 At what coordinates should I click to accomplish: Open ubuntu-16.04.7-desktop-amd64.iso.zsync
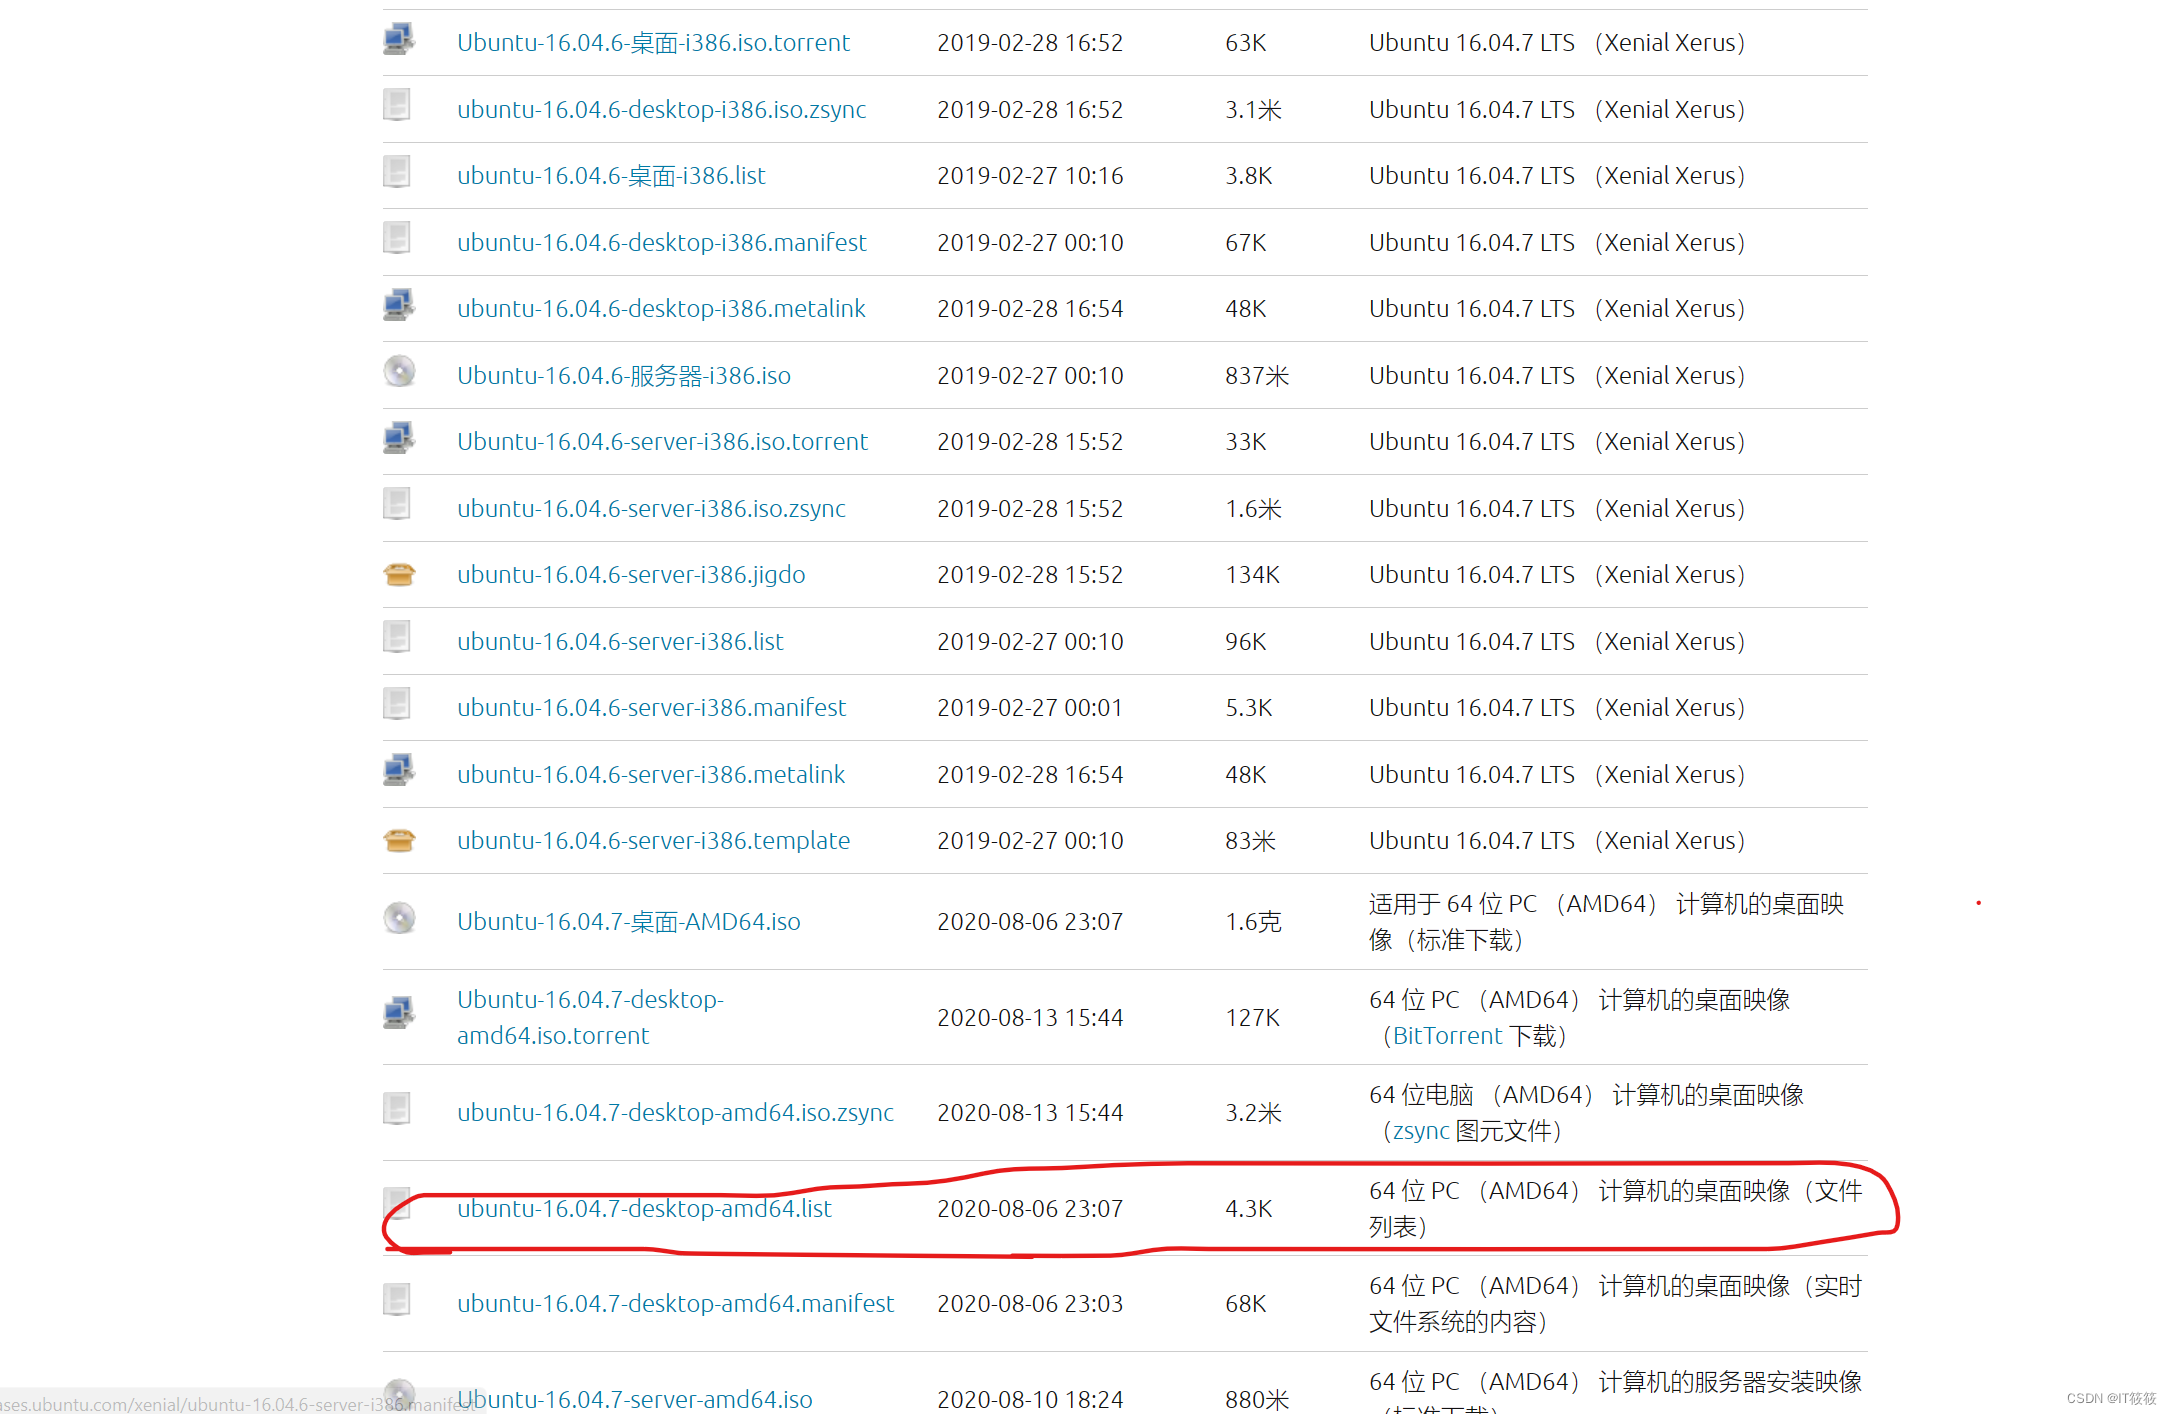[x=675, y=1111]
